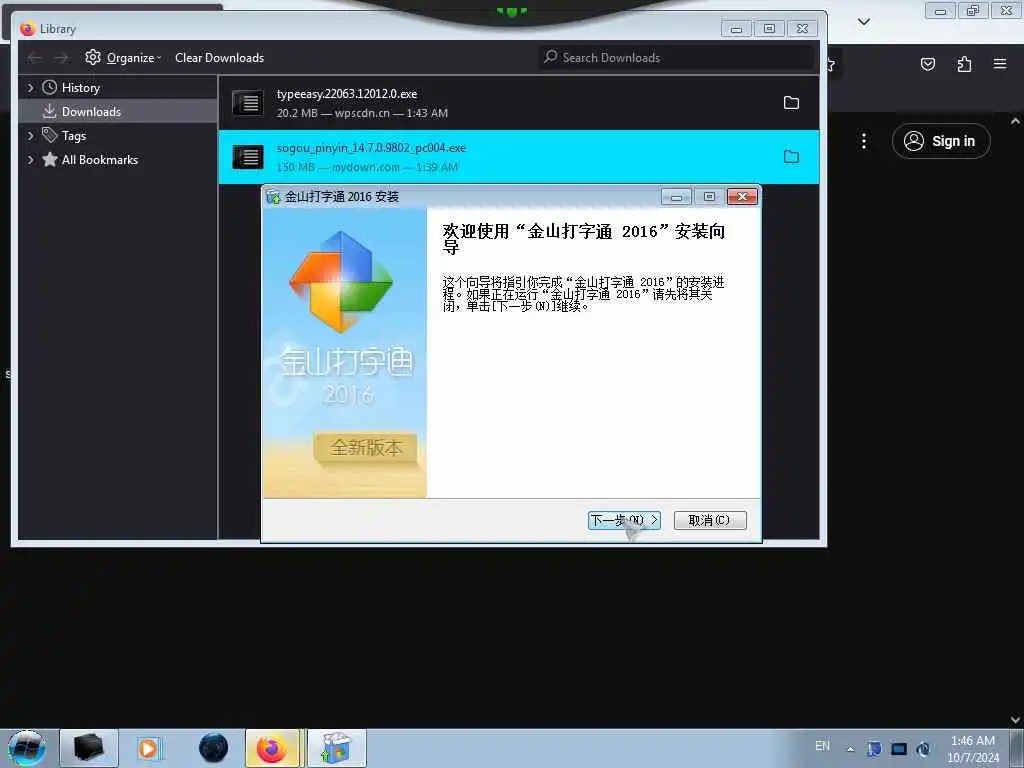Switch to Firefox in the taskbar
The height and width of the screenshot is (768, 1024).
tap(272, 748)
